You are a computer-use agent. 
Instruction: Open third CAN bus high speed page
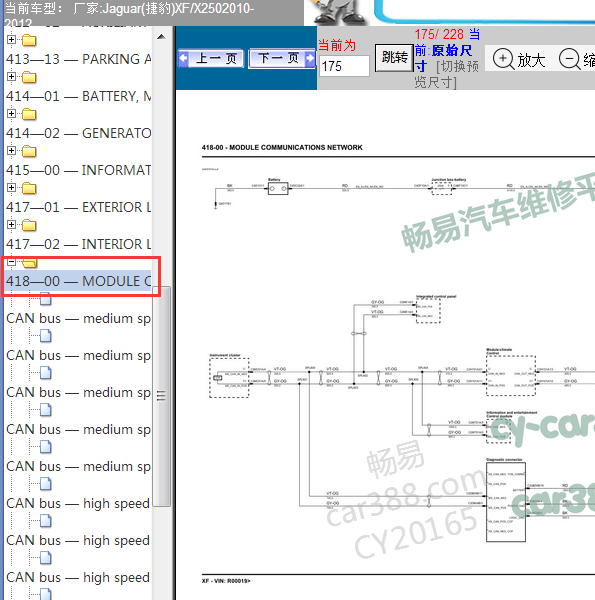click(78, 577)
